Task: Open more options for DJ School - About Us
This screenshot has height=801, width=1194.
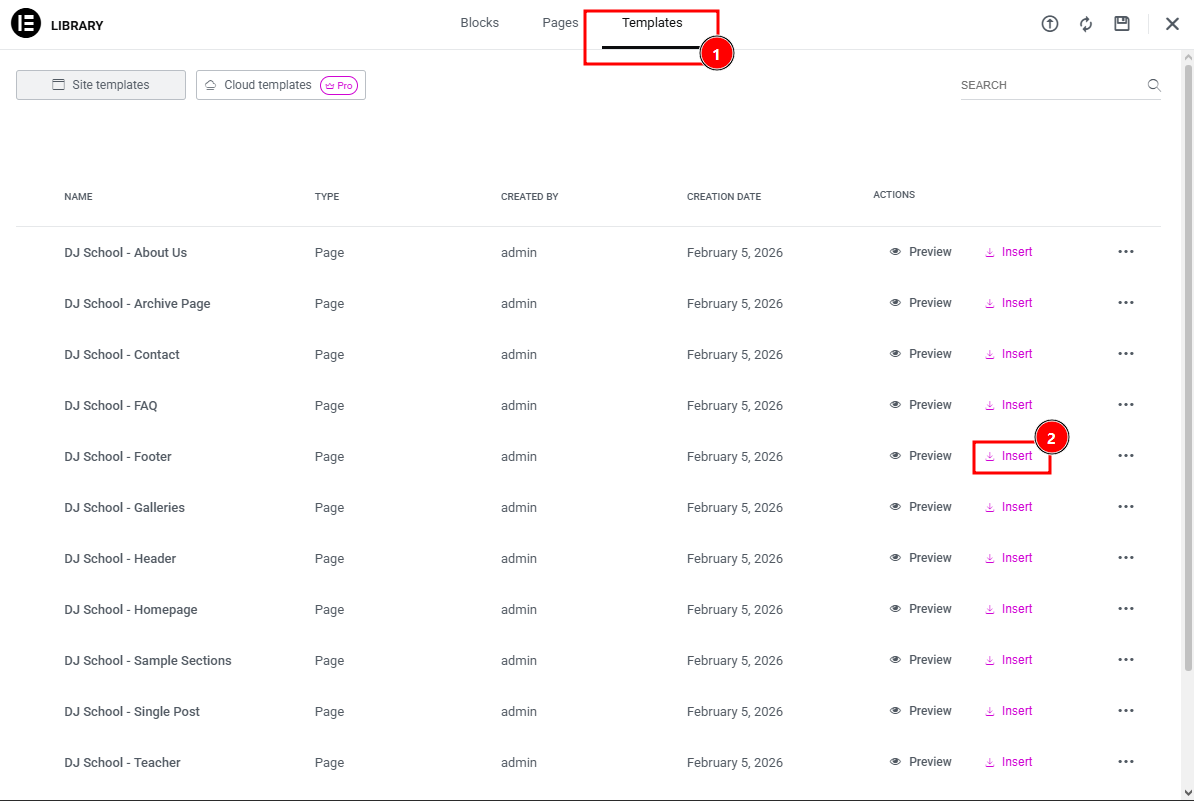Action: (x=1125, y=252)
